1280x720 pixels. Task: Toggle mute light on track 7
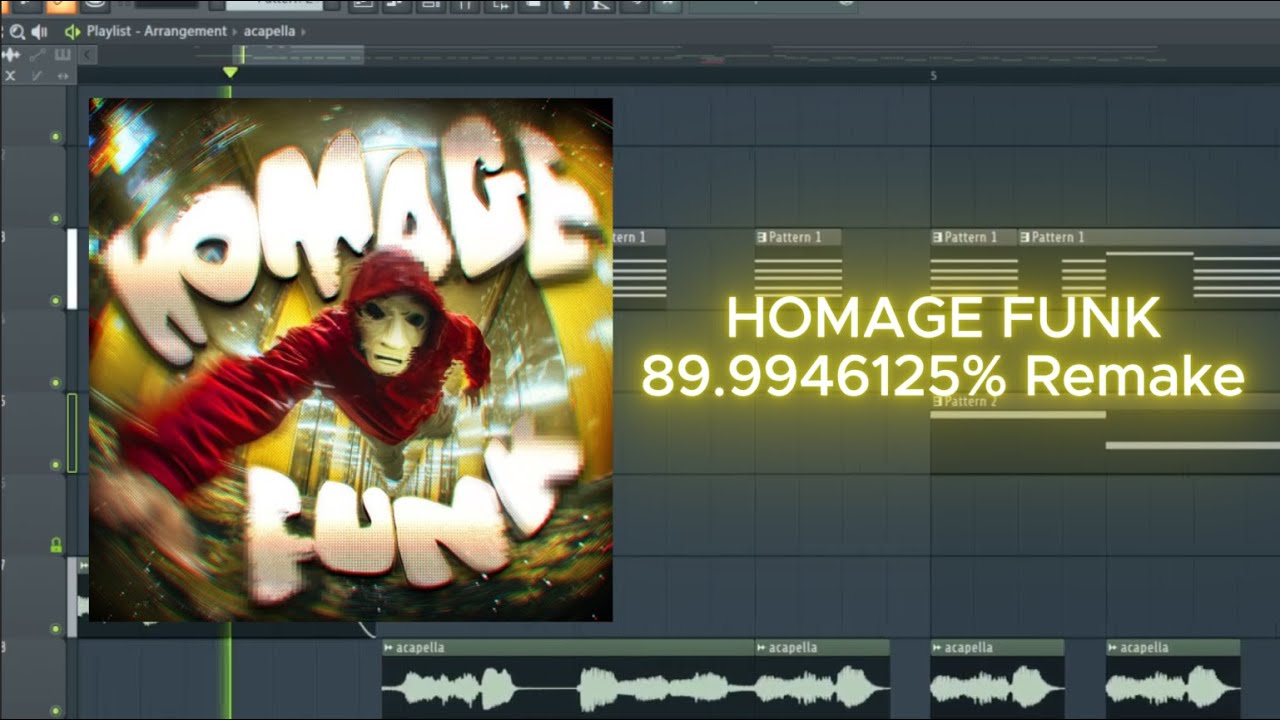(x=56, y=628)
